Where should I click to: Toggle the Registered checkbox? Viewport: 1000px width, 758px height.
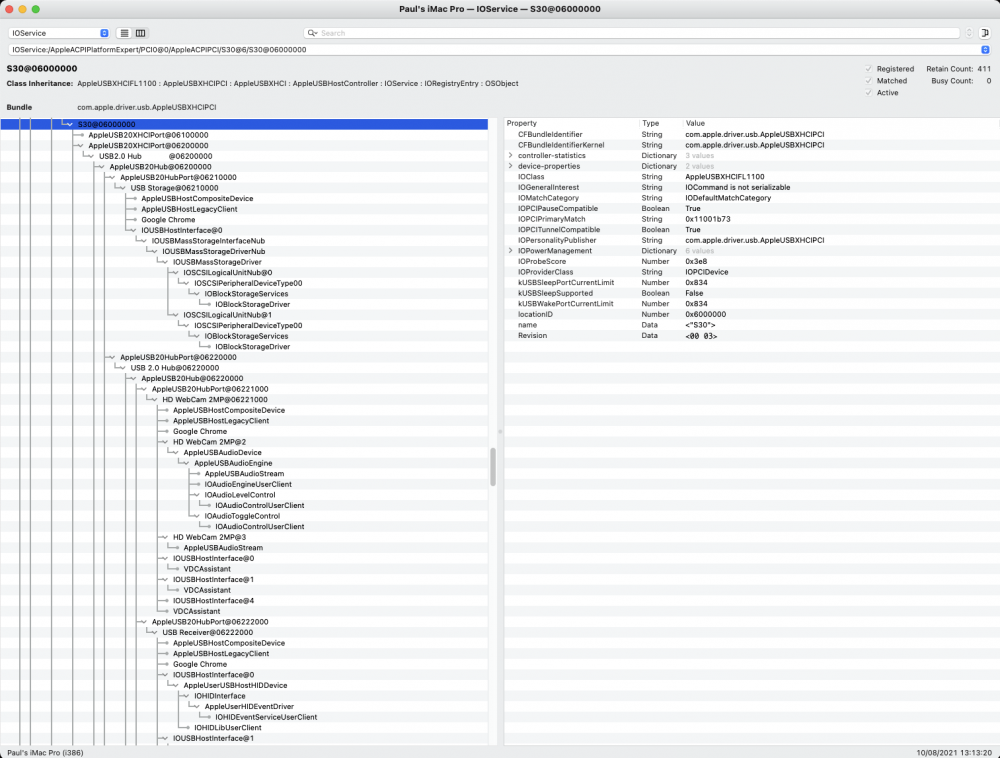tap(868, 69)
